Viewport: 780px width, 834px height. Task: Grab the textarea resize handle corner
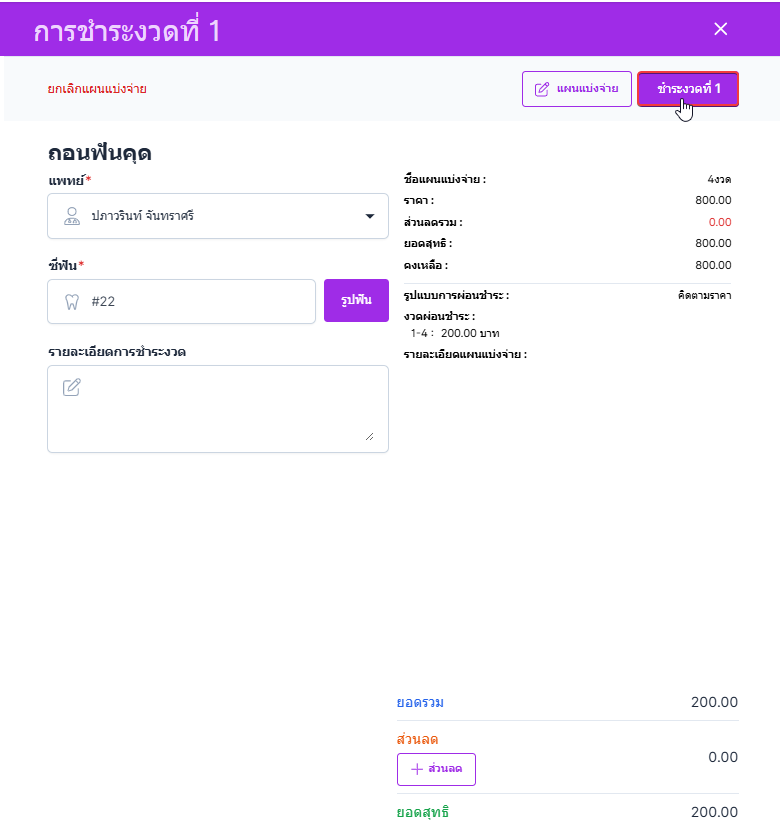pyautogui.click(x=369, y=435)
